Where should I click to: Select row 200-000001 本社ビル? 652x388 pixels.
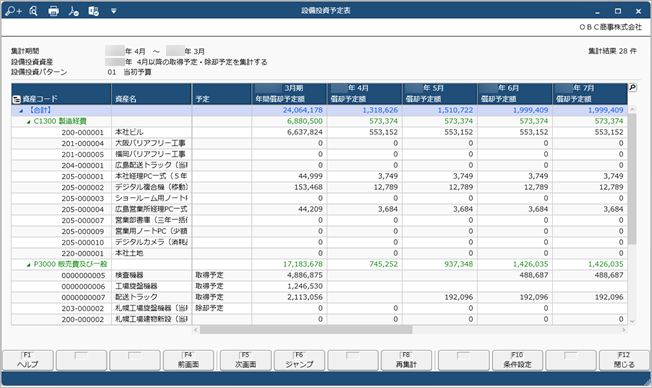pos(319,132)
